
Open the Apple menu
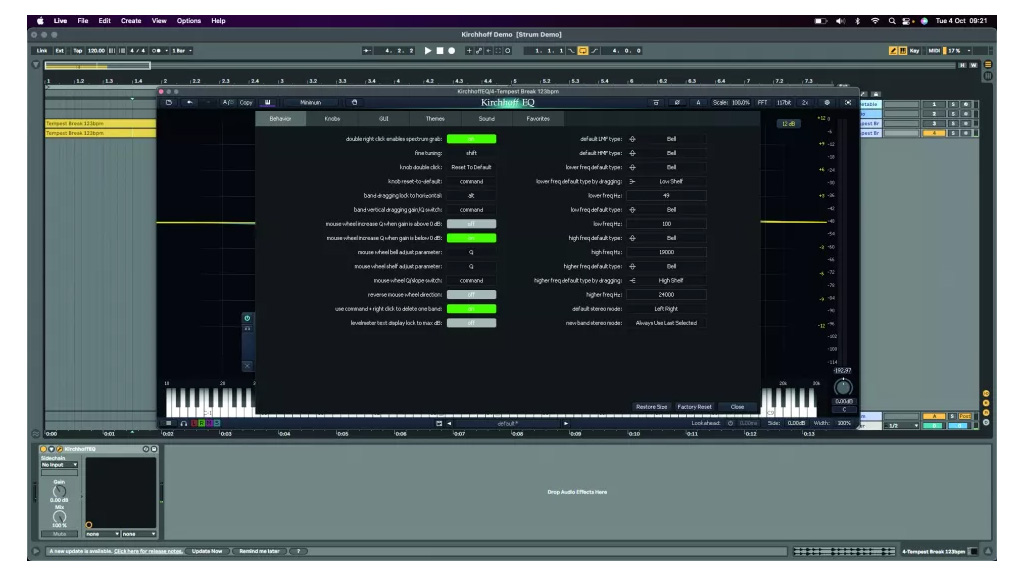(x=40, y=21)
